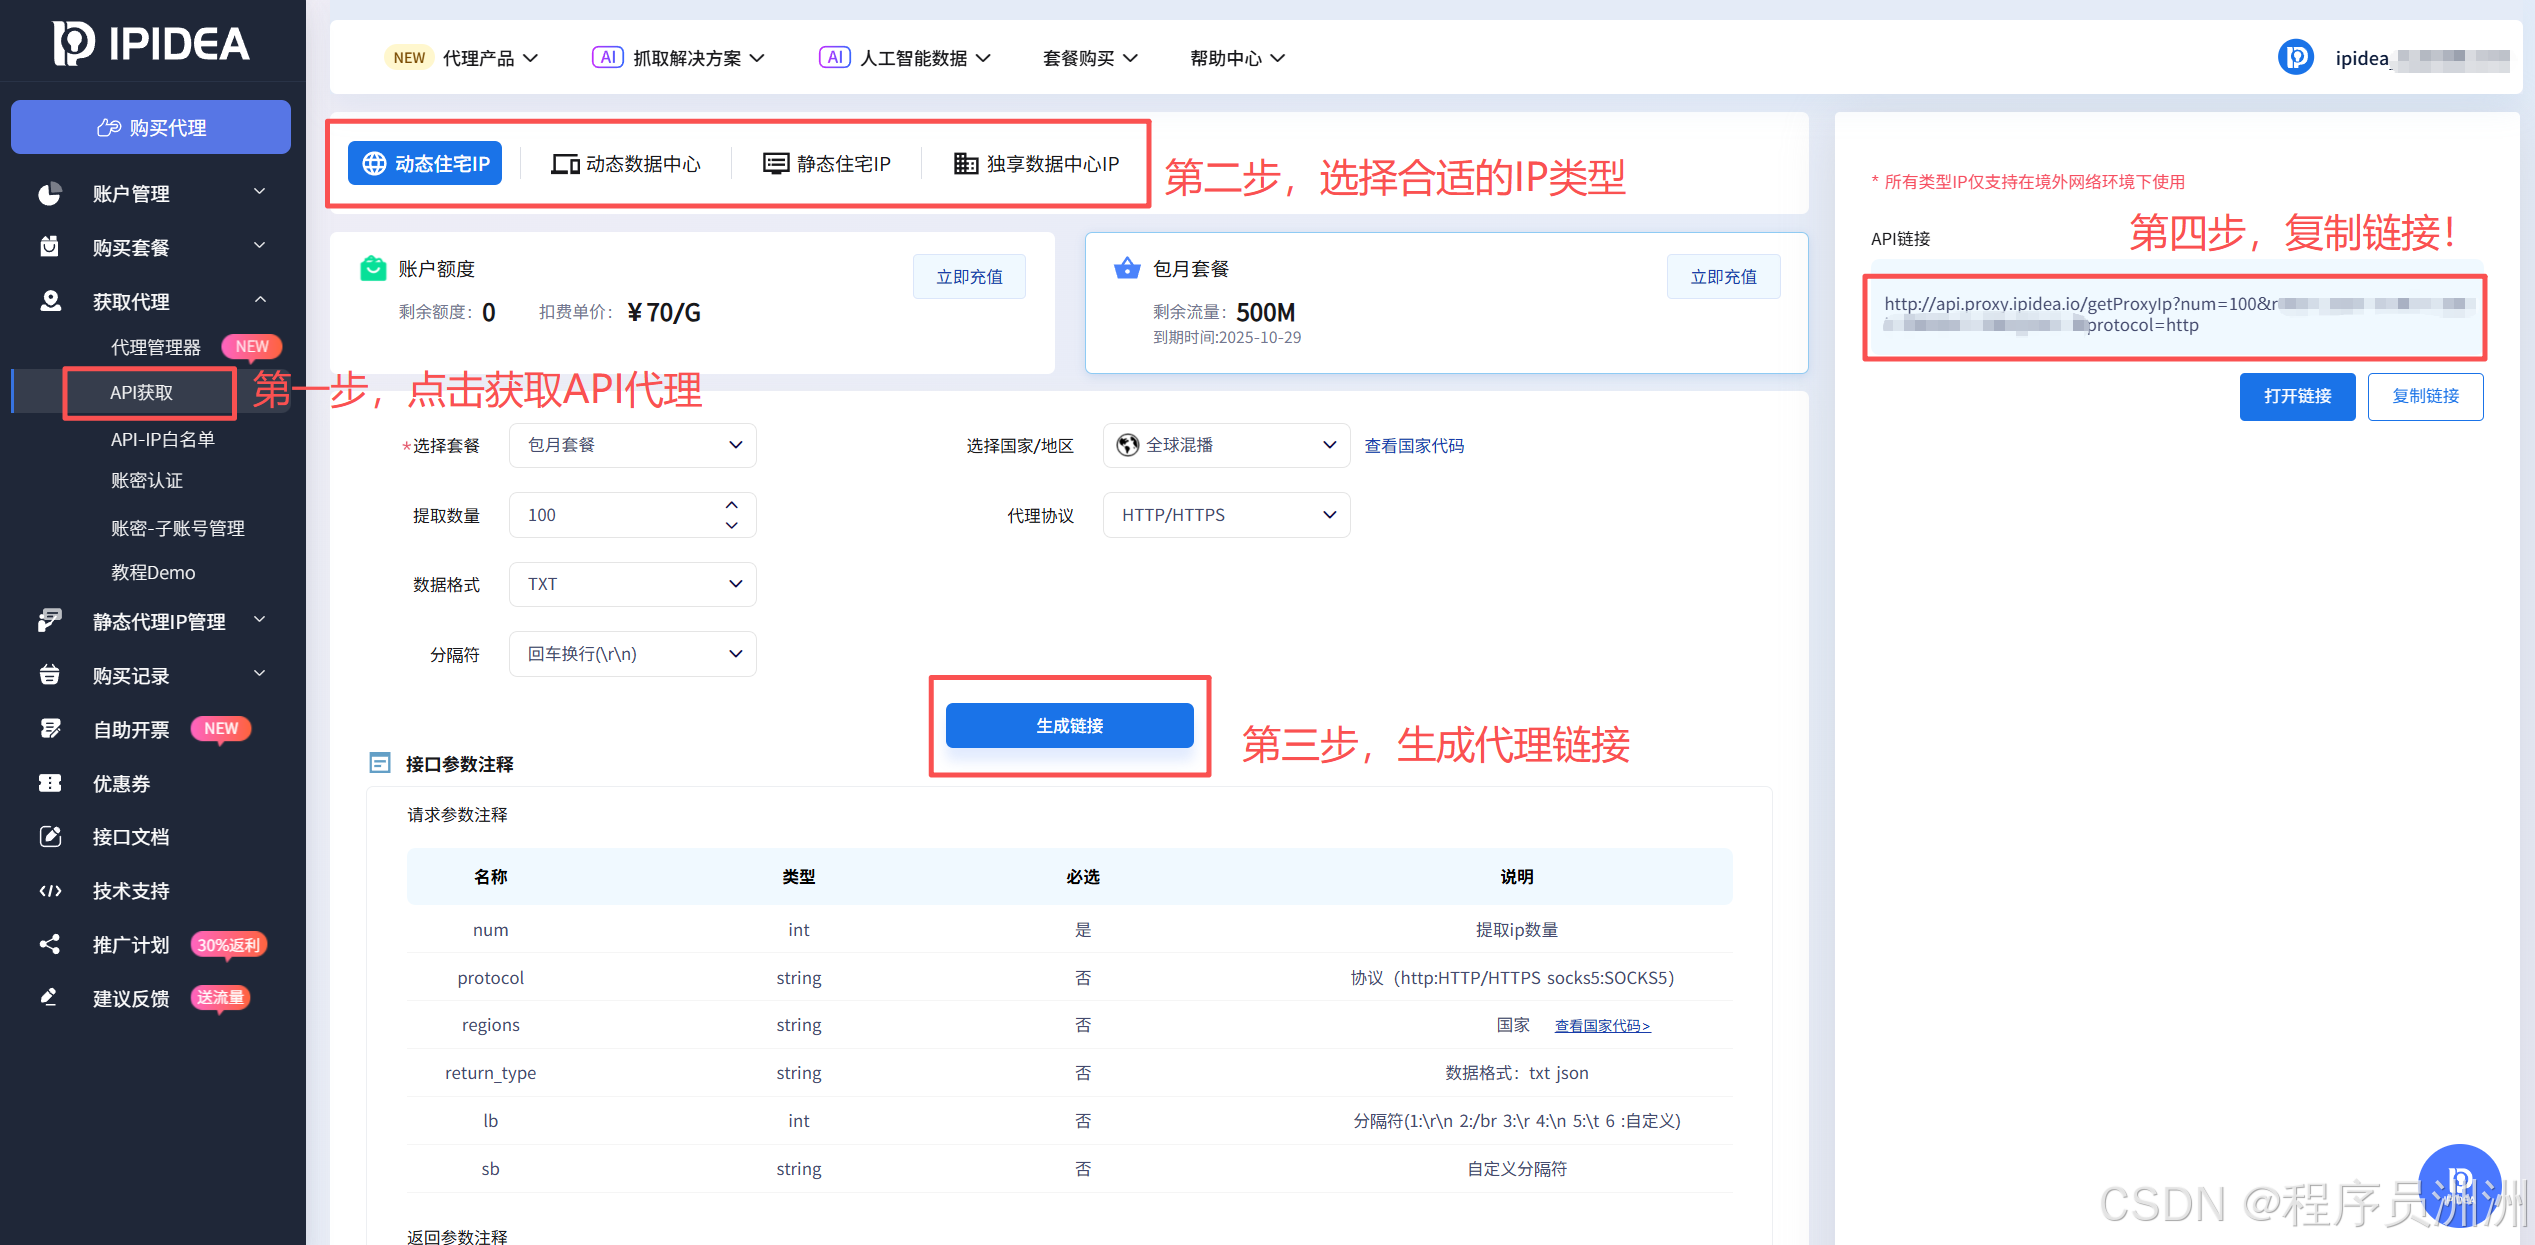Screen dimensions: 2535x1245
Task: Click the 优惠券 coupon icon
Action: [49, 783]
